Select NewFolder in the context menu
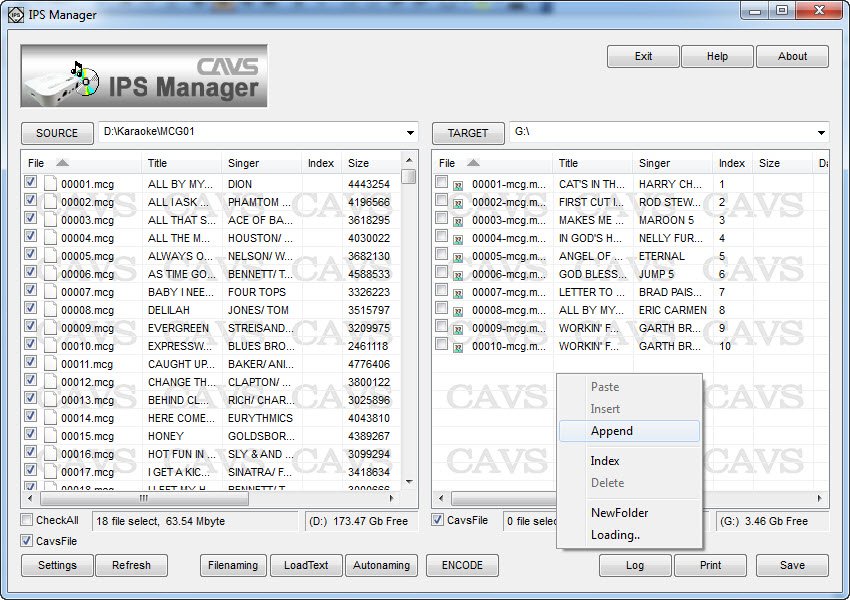 pos(619,513)
